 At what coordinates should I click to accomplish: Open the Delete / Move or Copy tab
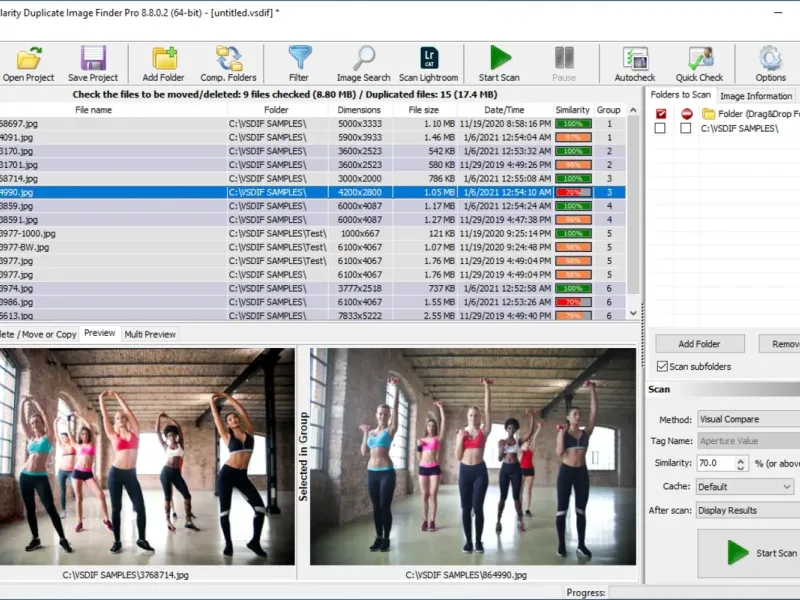pyautogui.click(x=38, y=334)
